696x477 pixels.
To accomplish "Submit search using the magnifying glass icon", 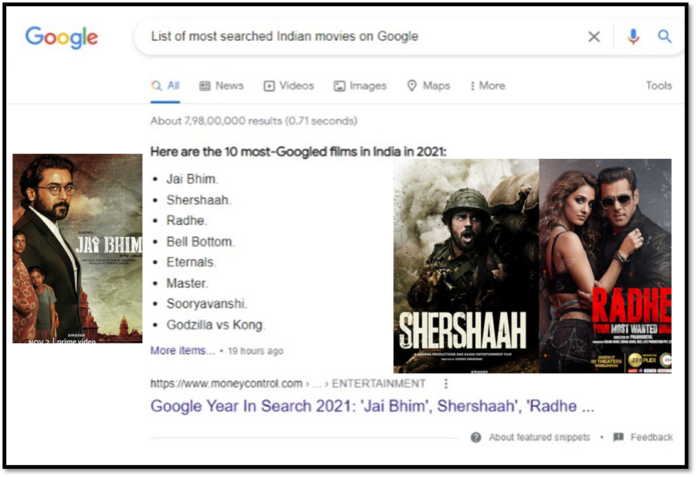I will [x=664, y=36].
